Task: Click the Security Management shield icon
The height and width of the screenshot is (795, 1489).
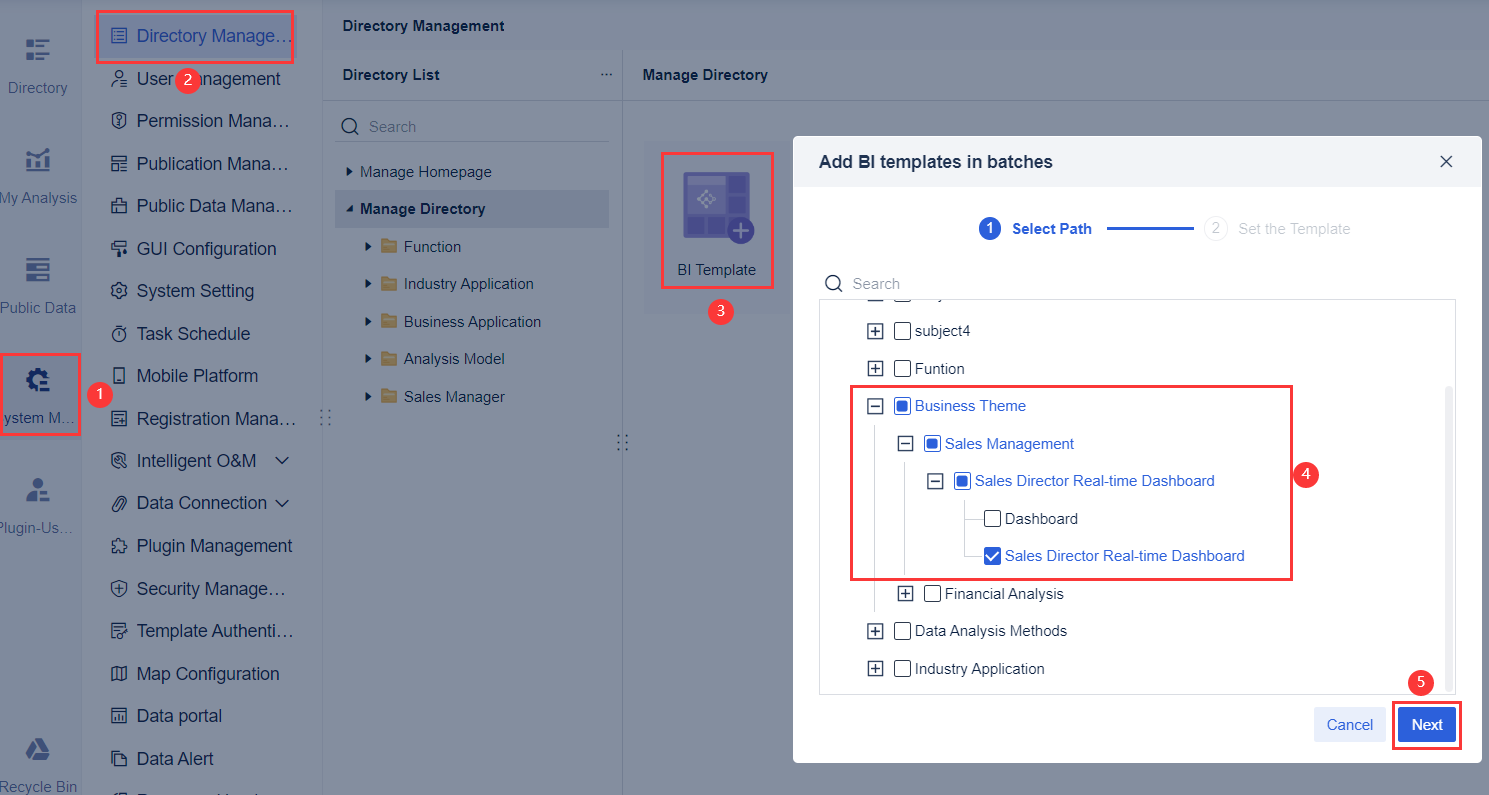Action: pyautogui.click(x=119, y=589)
